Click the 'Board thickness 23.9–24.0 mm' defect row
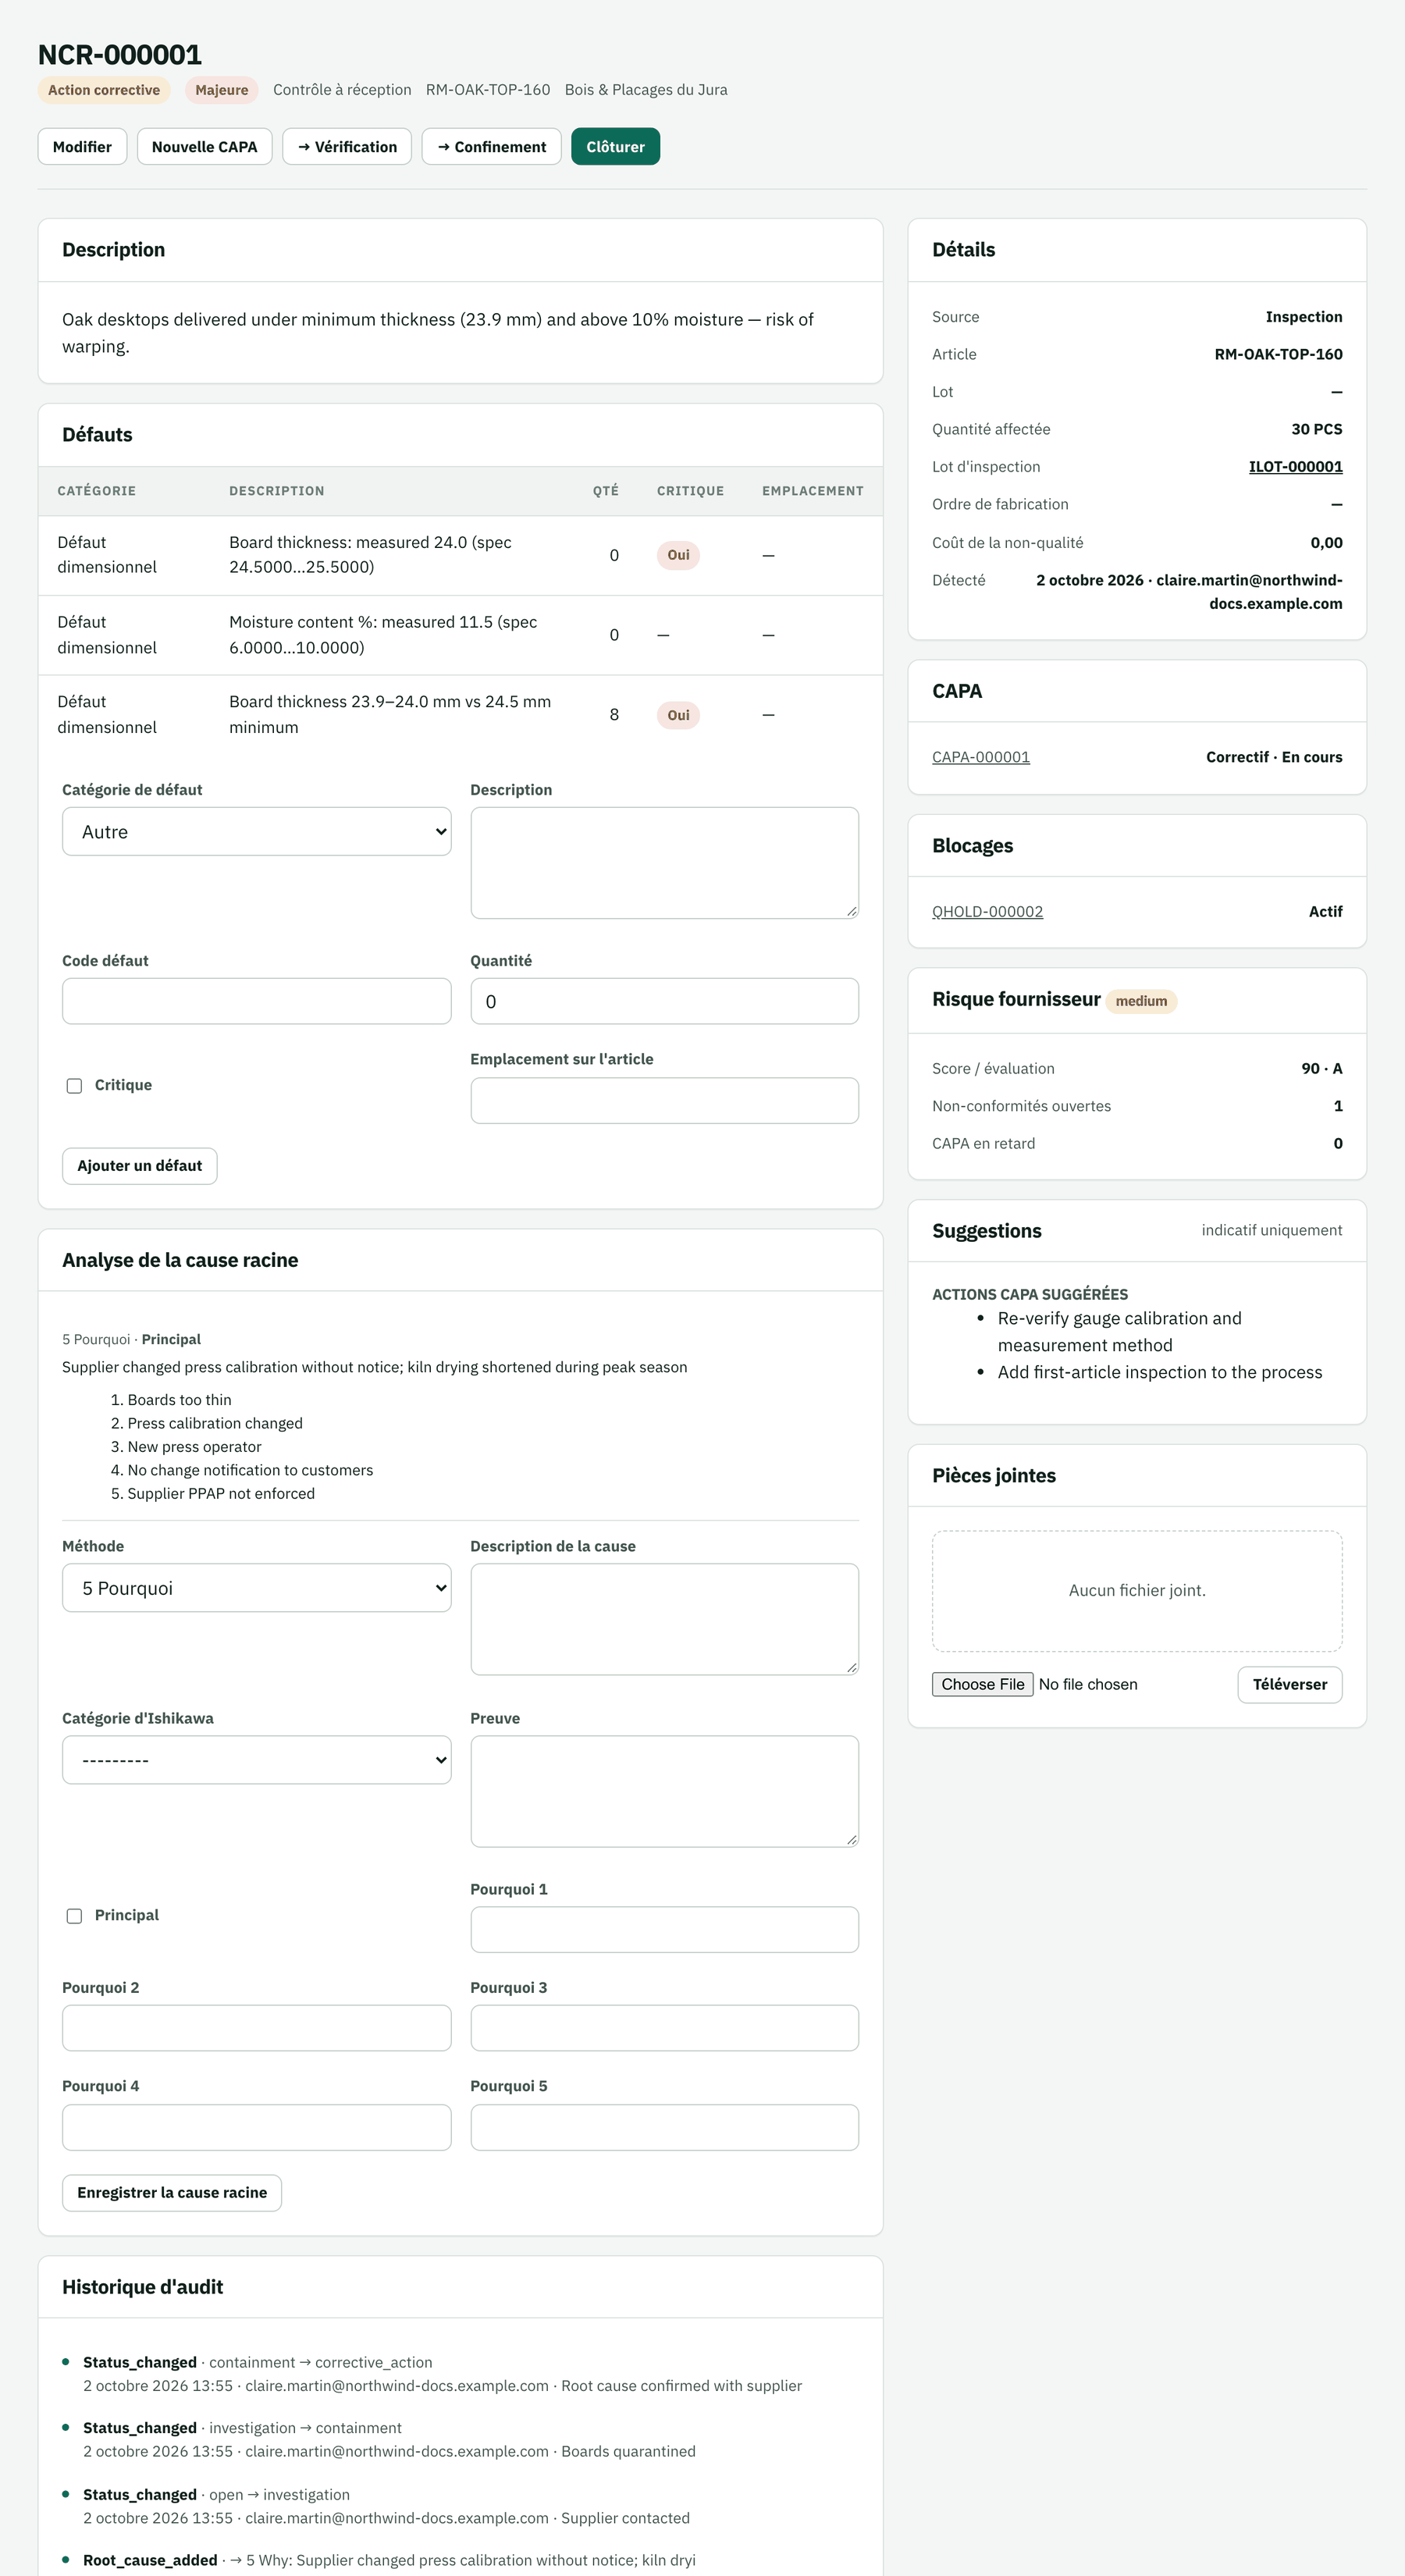 tap(460, 715)
